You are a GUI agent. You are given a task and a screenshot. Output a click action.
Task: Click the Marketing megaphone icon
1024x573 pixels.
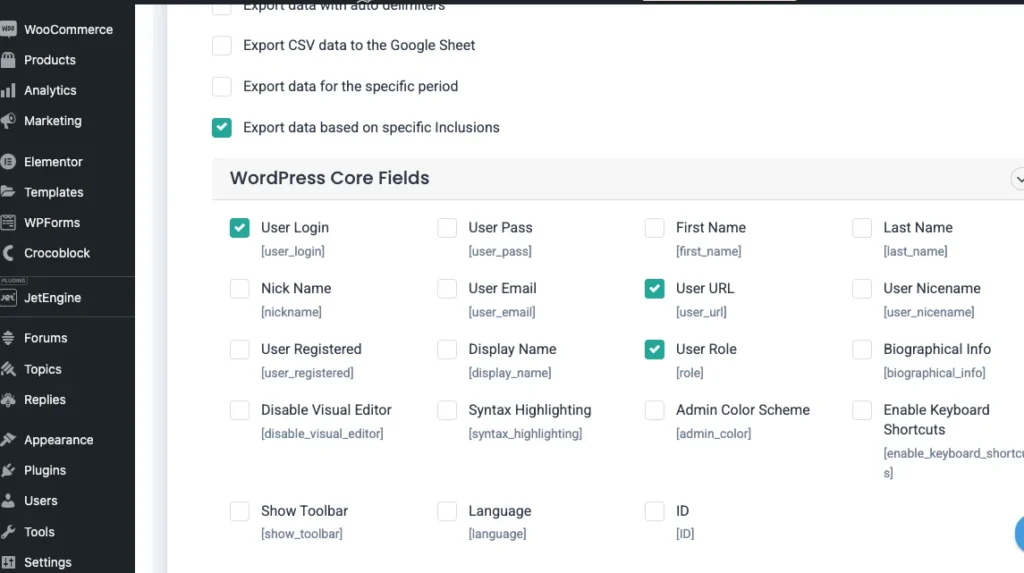coord(8,121)
